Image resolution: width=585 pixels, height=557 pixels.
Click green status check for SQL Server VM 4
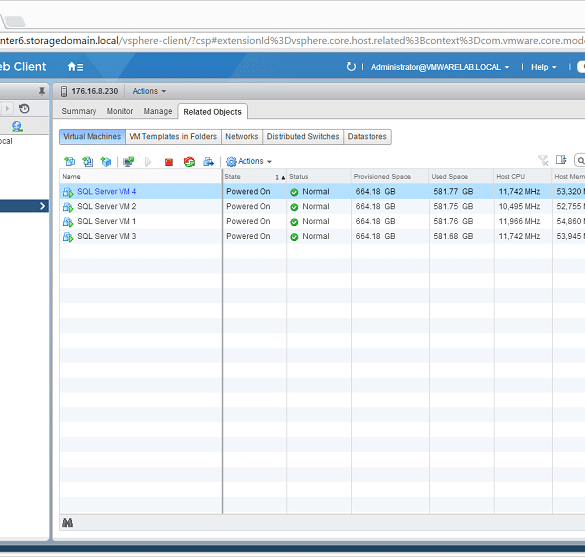[x=294, y=192]
